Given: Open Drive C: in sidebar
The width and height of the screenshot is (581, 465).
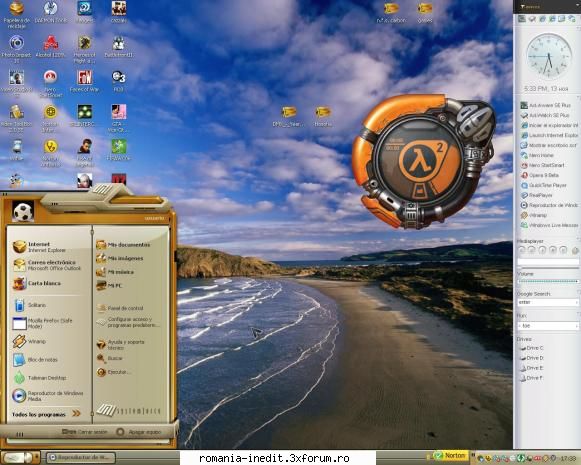Looking at the screenshot, I should tap(531, 348).
